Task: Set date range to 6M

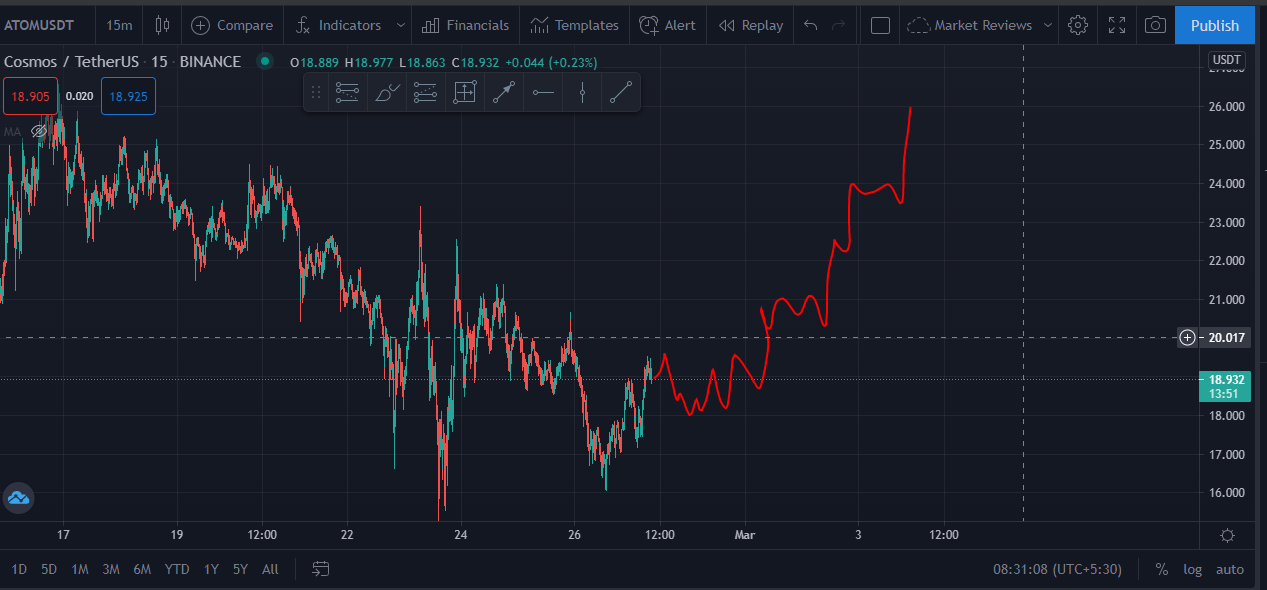Action: [142, 569]
